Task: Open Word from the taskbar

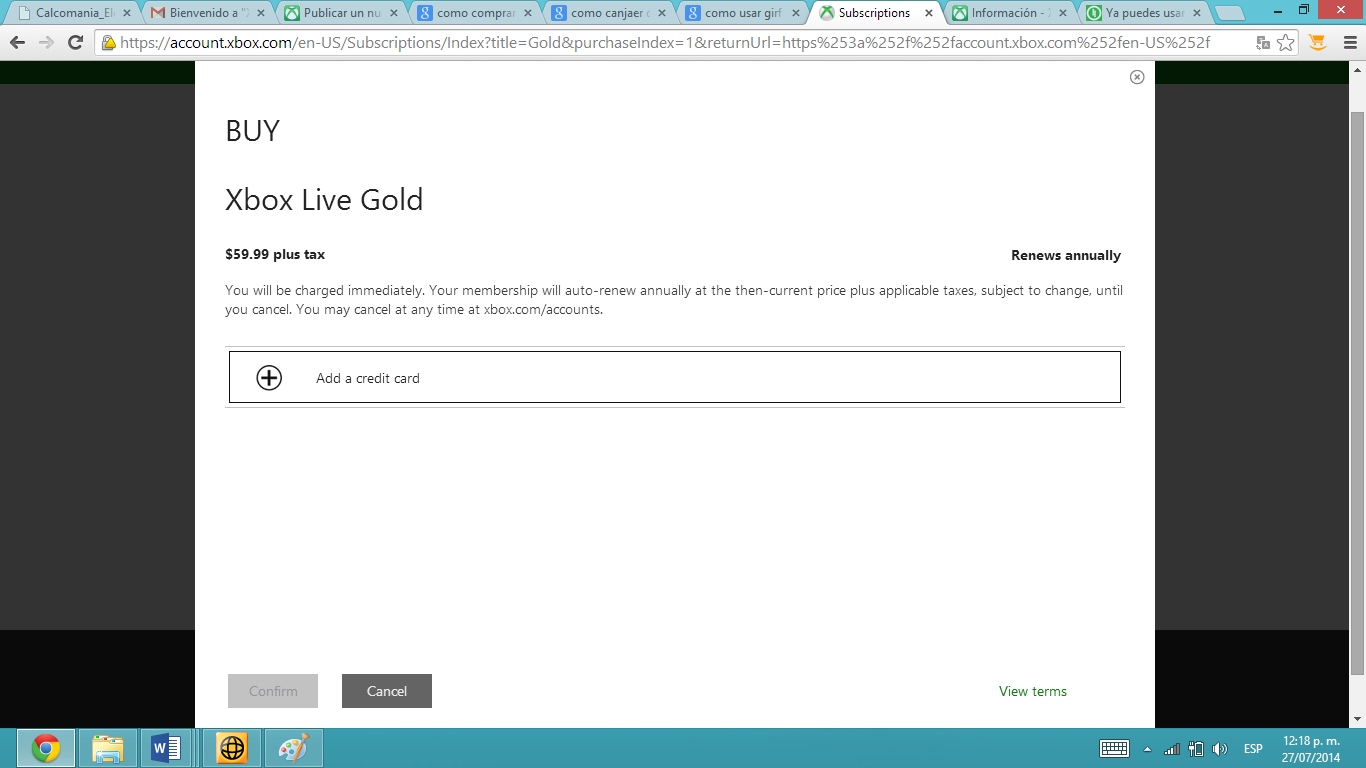Action: (166, 748)
